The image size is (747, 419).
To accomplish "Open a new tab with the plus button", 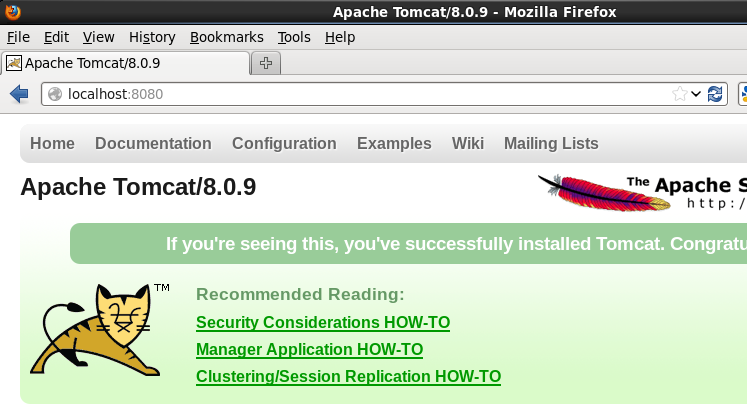I will [266, 63].
